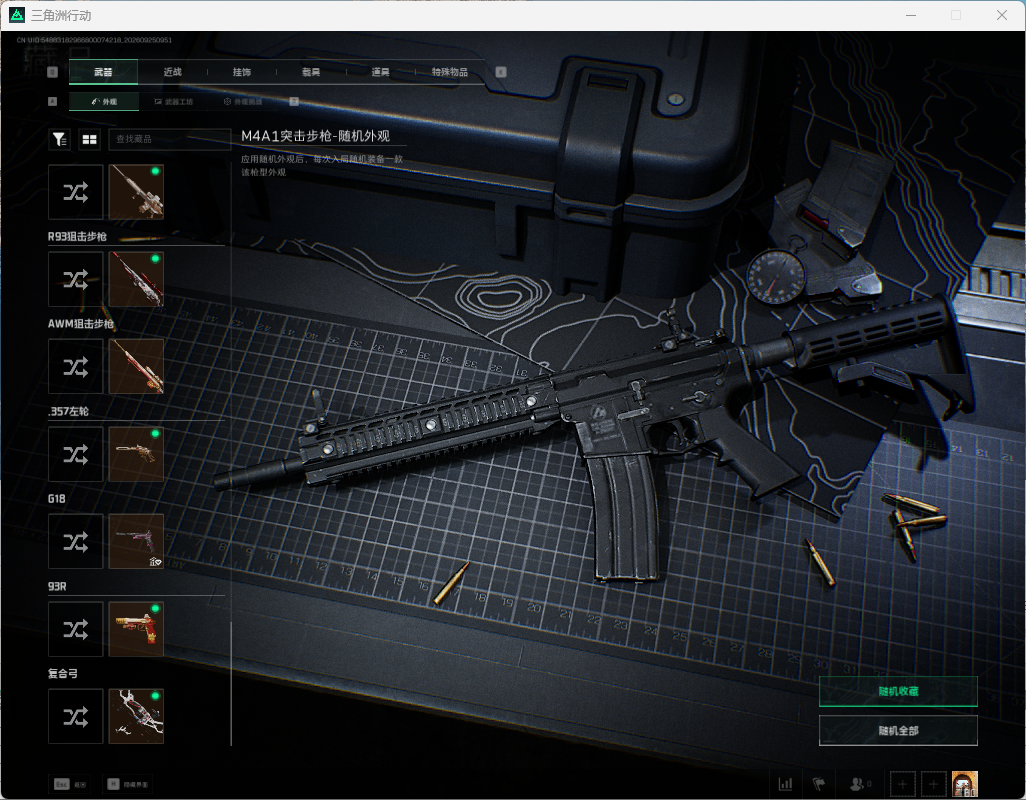Click the shuffle icon under R93狙击步枪
Image resolution: width=1026 pixels, height=800 pixels.
[x=76, y=279]
